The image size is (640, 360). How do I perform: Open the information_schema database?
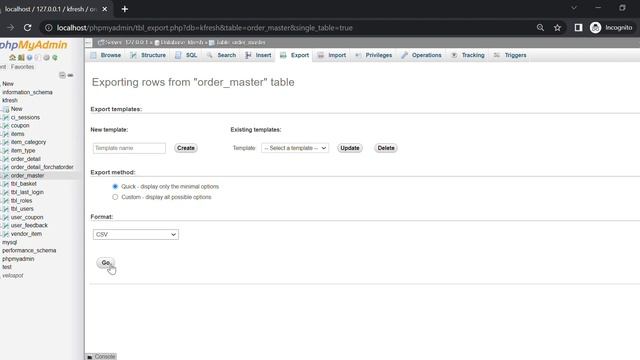[x=27, y=92]
